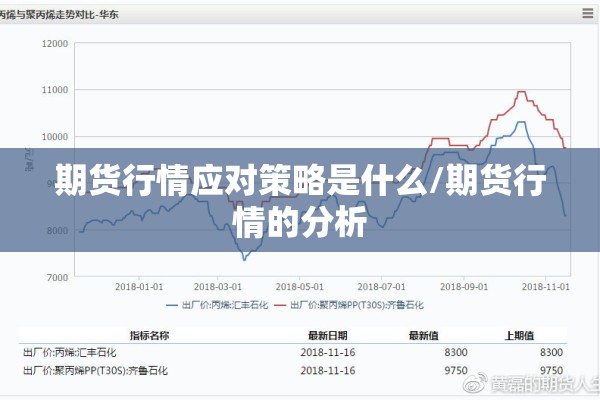
Task: Click x-axis label 2018-07-01
Action: (x=381, y=287)
